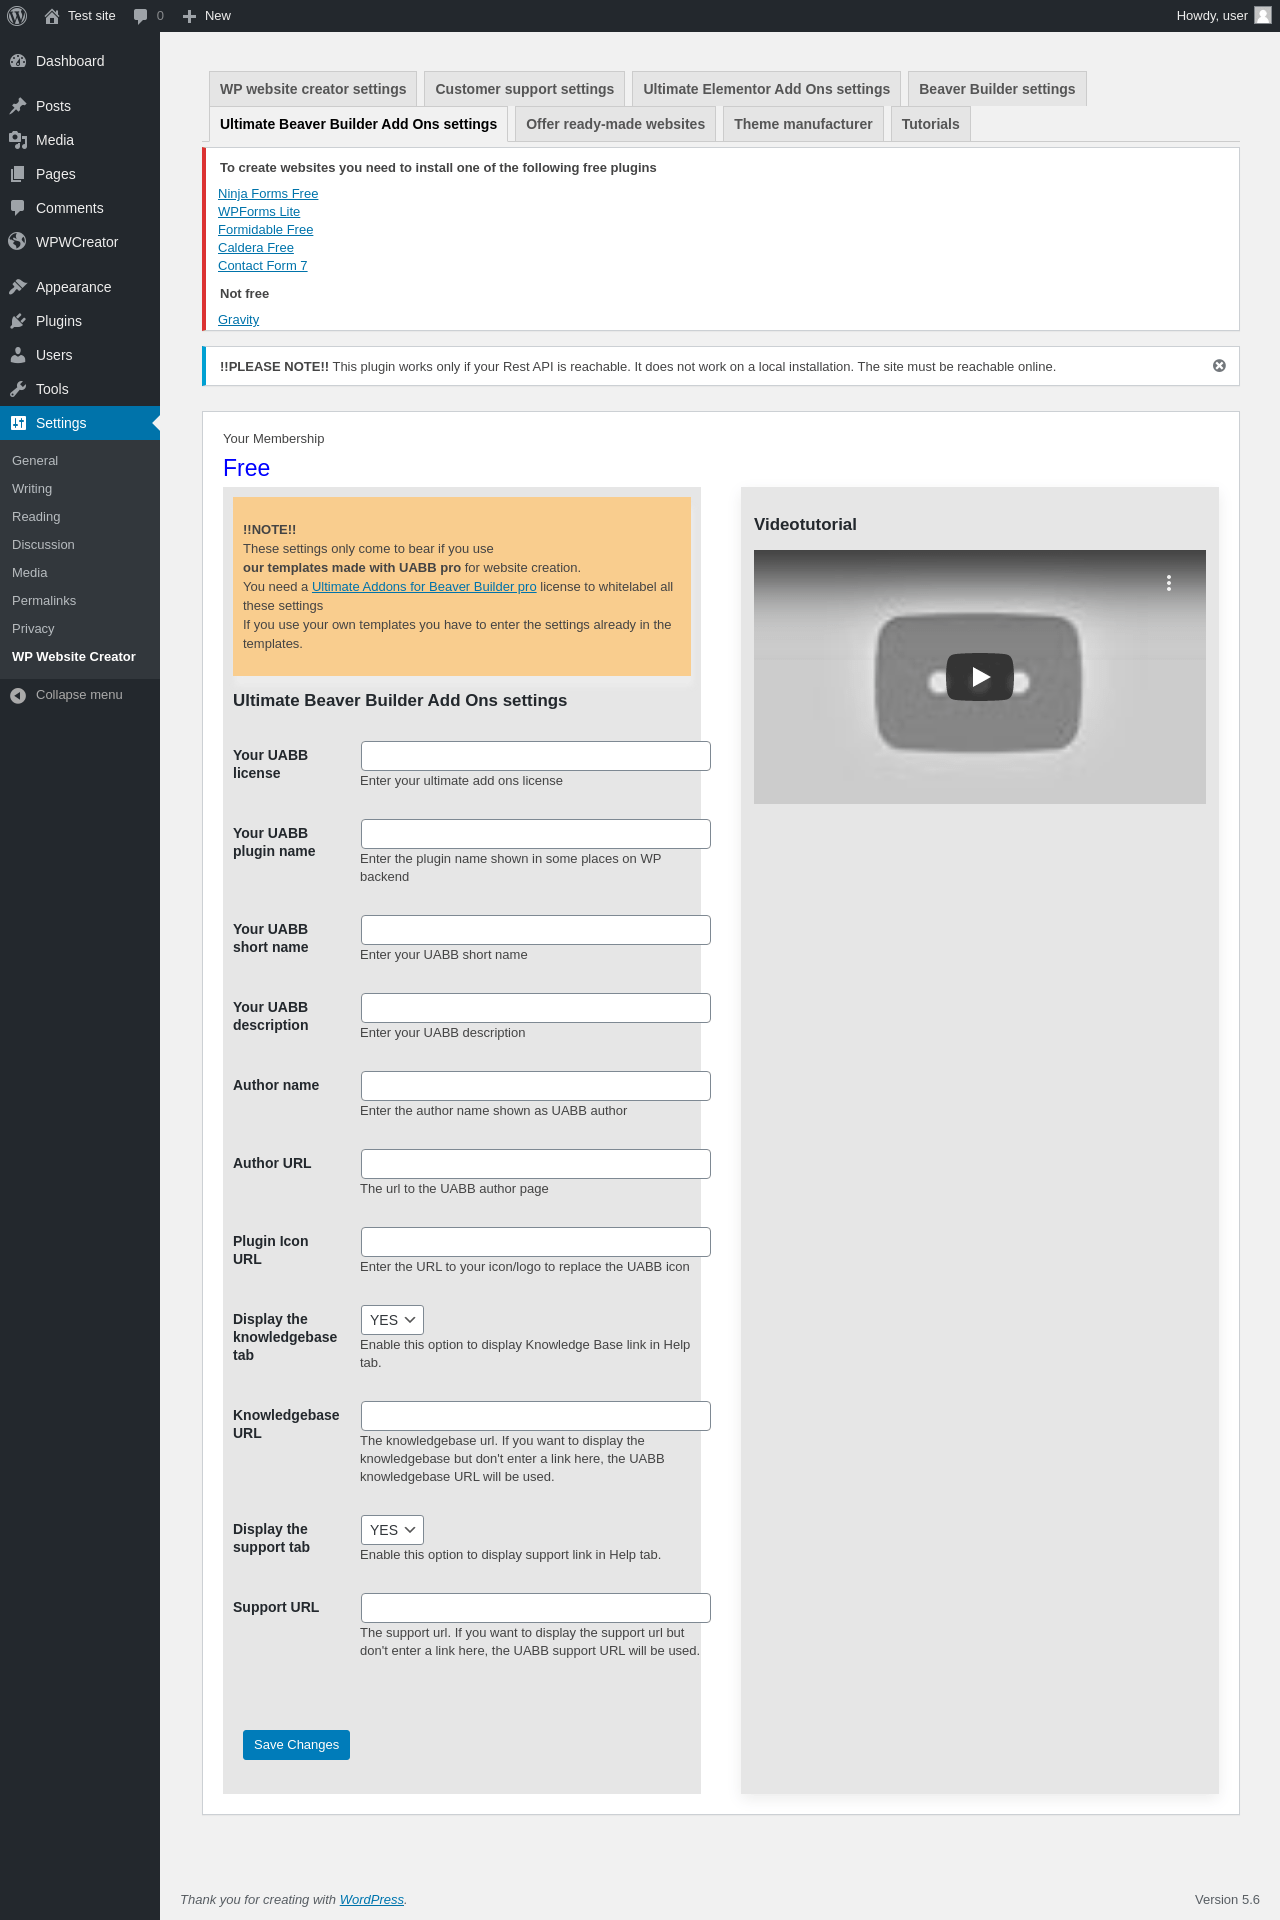
Task: Click the Dashboard gauge icon
Action: tap(18, 61)
